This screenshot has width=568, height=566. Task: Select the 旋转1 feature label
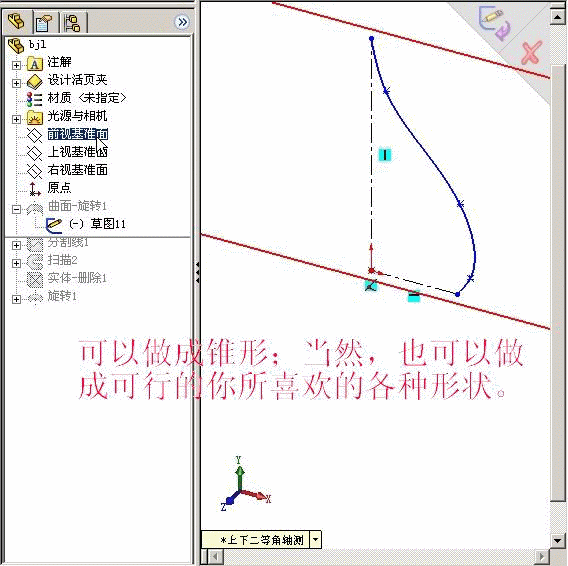click(62, 296)
